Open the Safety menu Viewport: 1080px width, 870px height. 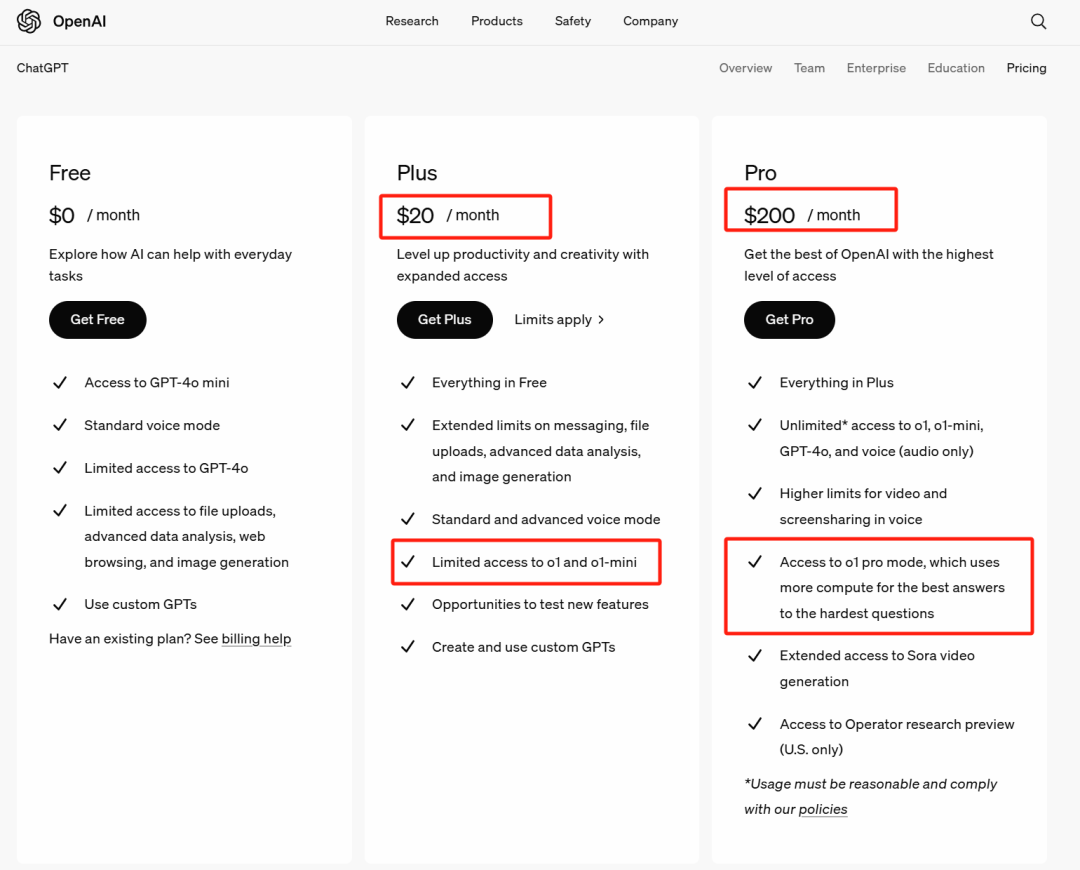point(572,20)
